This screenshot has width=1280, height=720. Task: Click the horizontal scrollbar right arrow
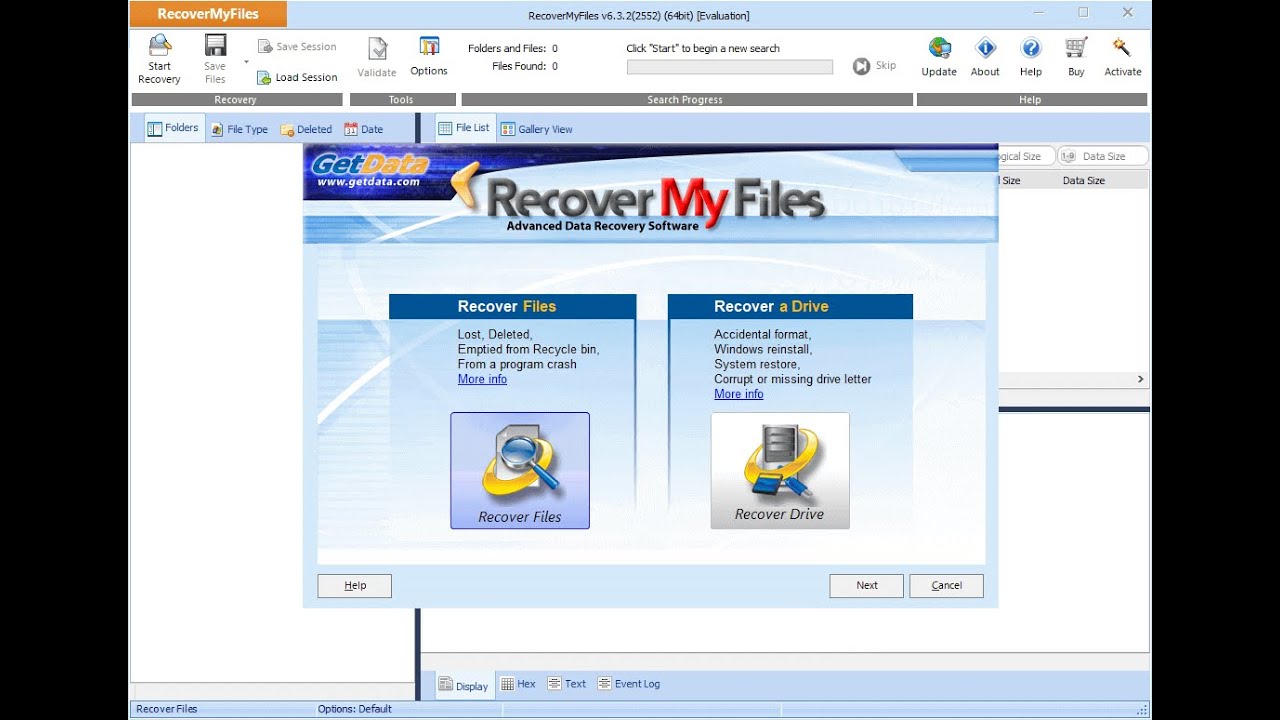coord(1140,380)
